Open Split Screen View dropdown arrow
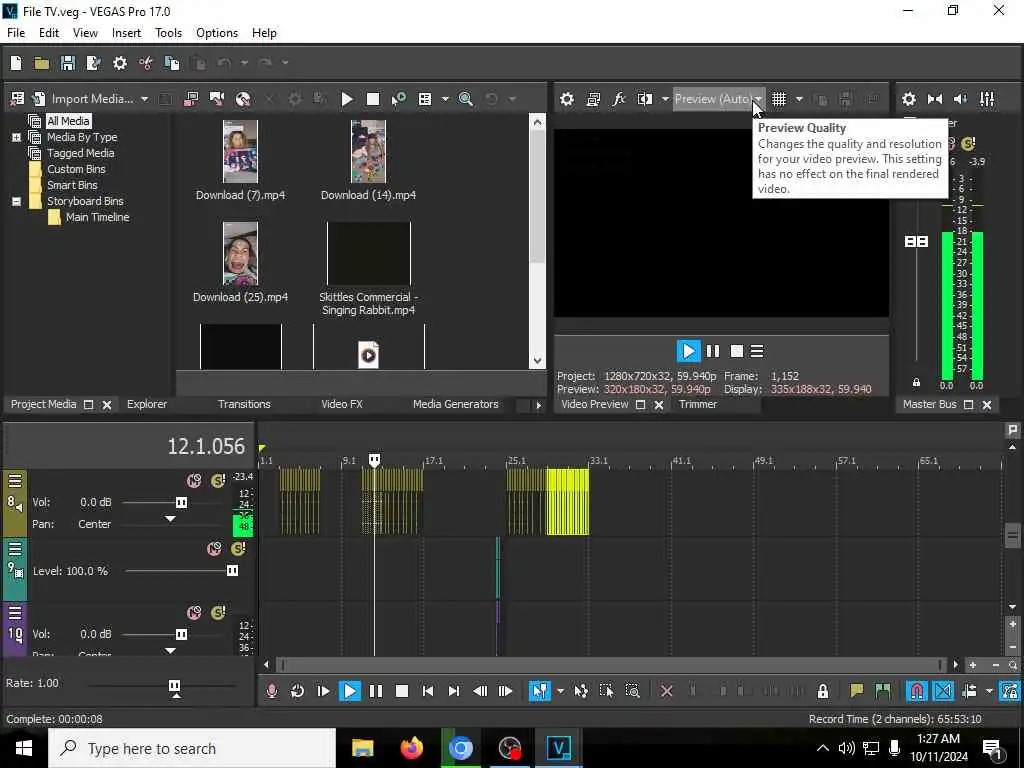The height and width of the screenshot is (768, 1024). (665, 99)
